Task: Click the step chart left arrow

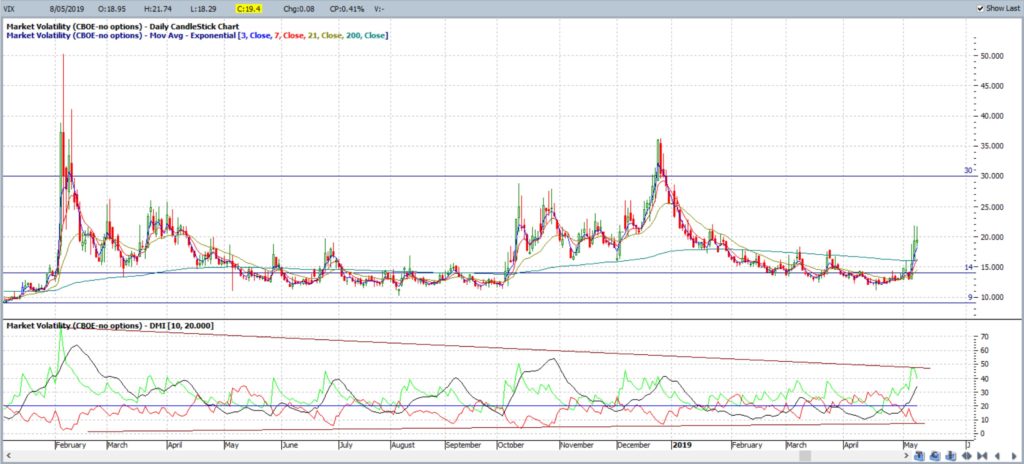Action: coord(997,456)
